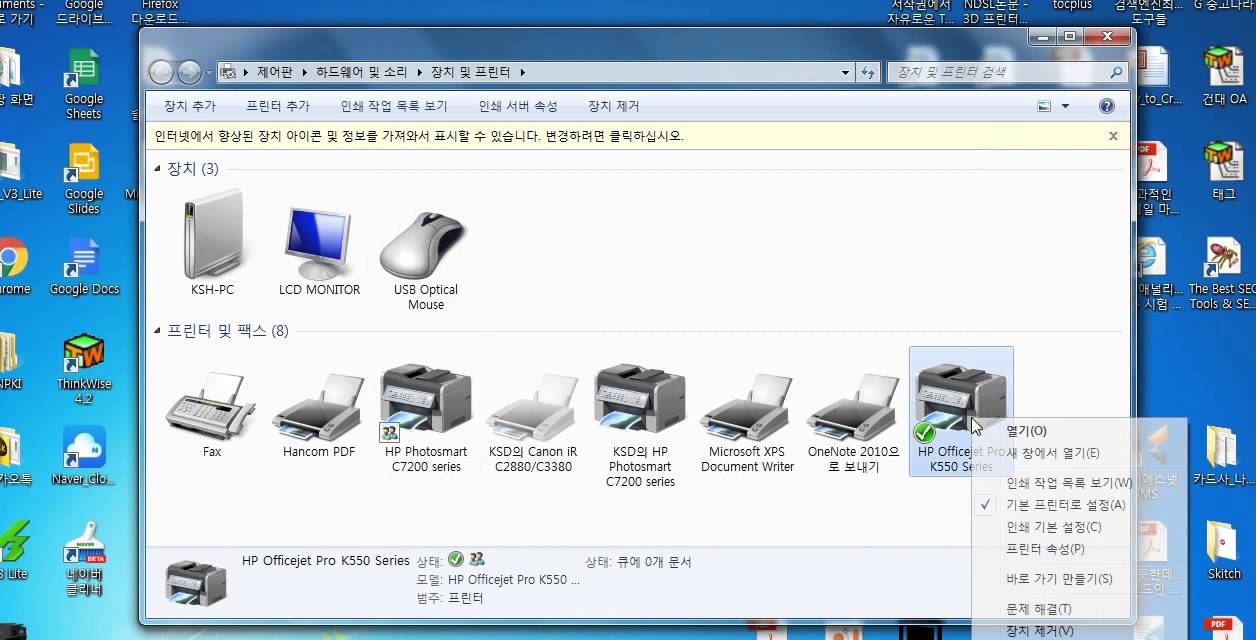Select OneNote 2010으로 보내기 printer

pyautogui.click(x=853, y=407)
